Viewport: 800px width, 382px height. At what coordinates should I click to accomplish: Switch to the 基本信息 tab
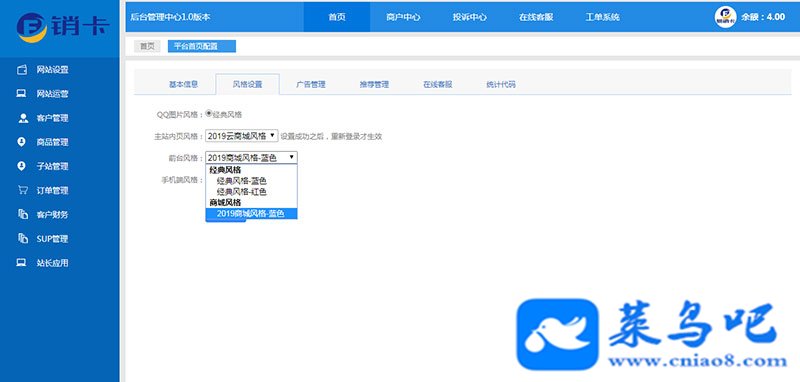click(183, 85)
